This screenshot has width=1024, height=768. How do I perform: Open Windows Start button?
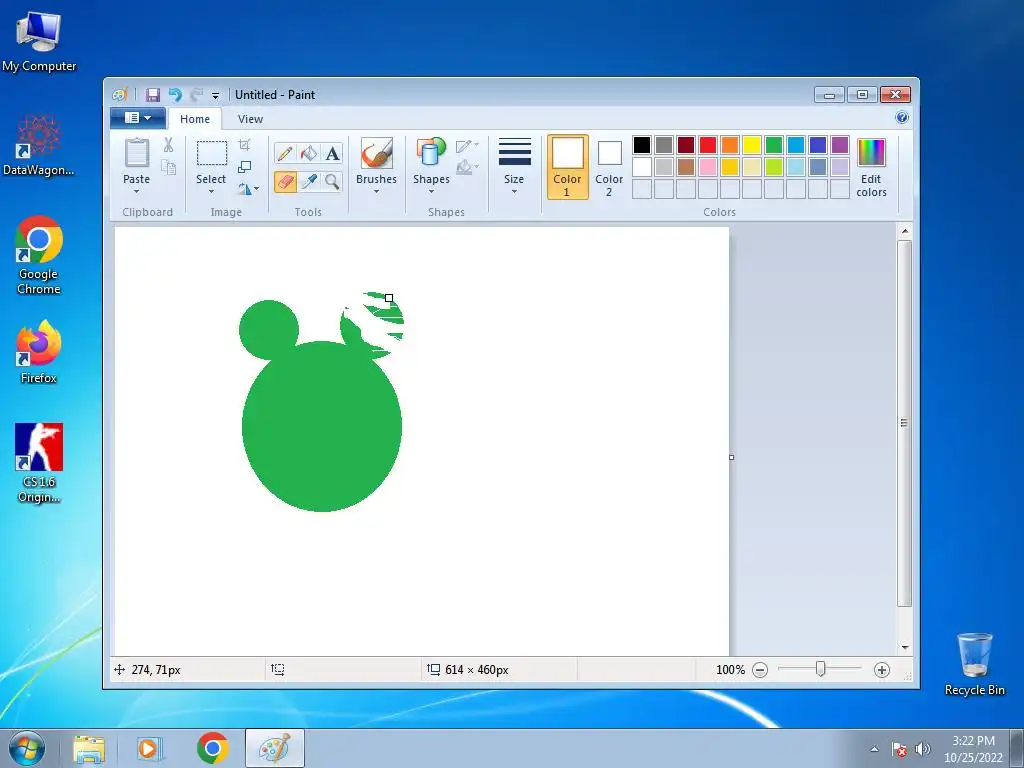(x=26, y=748)
